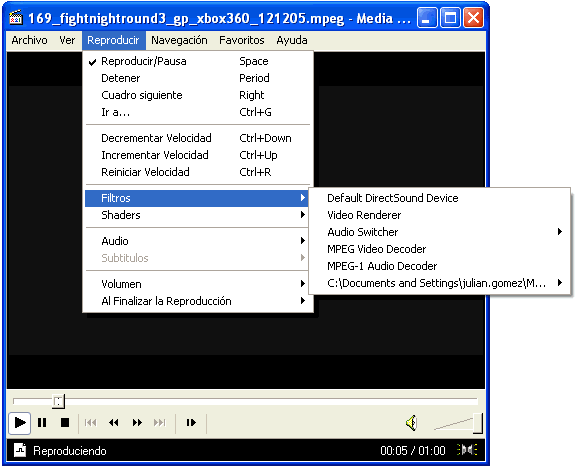Click the fast-forward (increase speed) icon

point(137,423)
